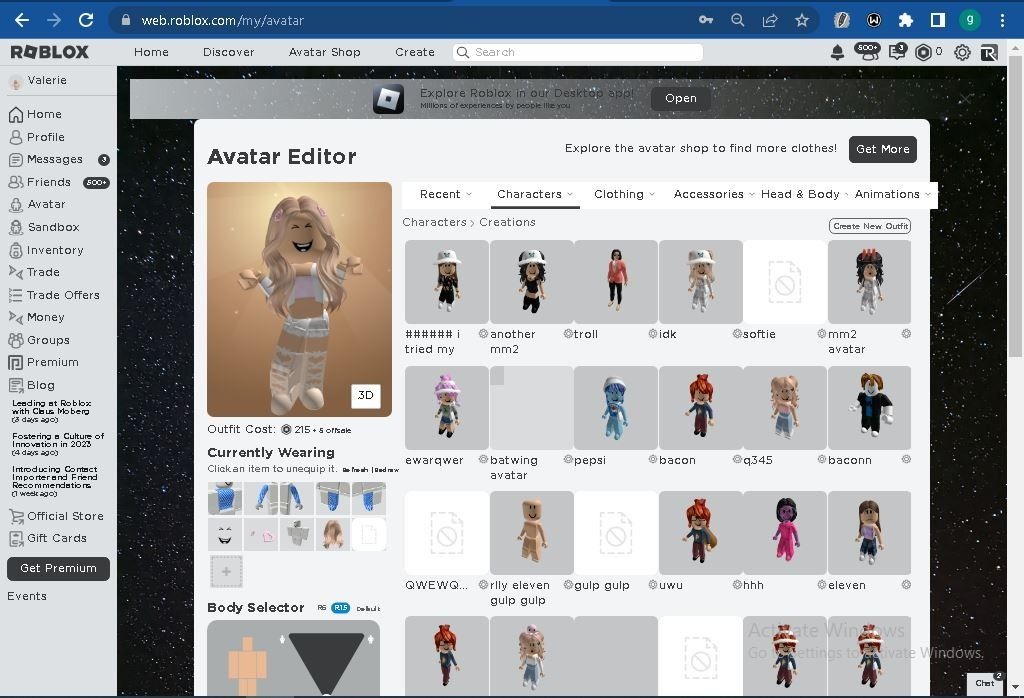Open Roblox notifications bell
Viewport: 1024px width, 698px height.
click(837, 52)
